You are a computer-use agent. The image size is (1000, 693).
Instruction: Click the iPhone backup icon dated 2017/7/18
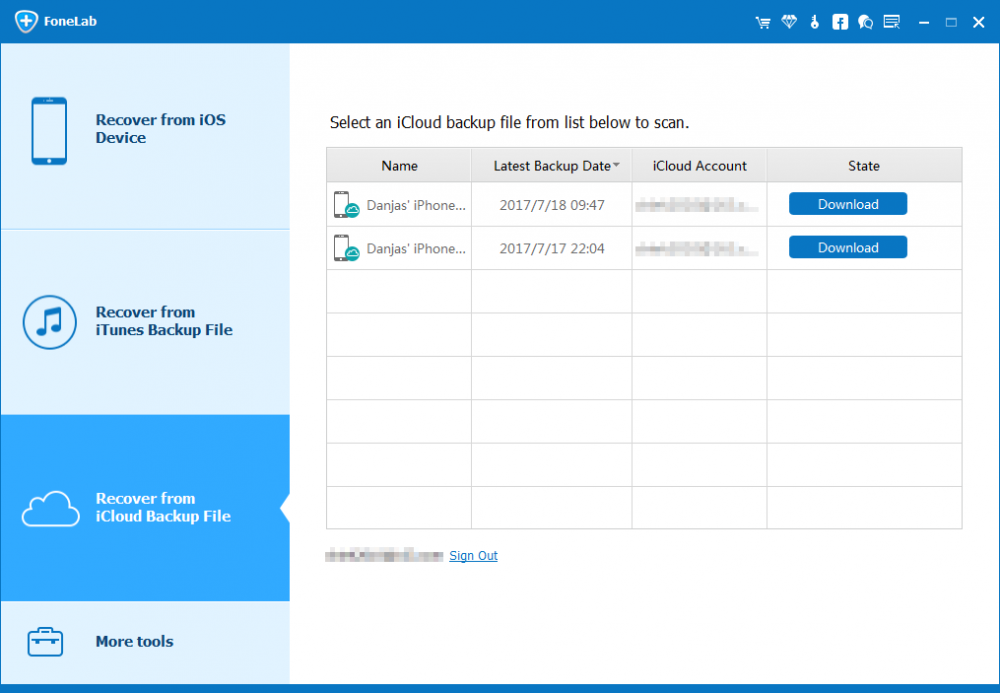(x=347, y=205)
